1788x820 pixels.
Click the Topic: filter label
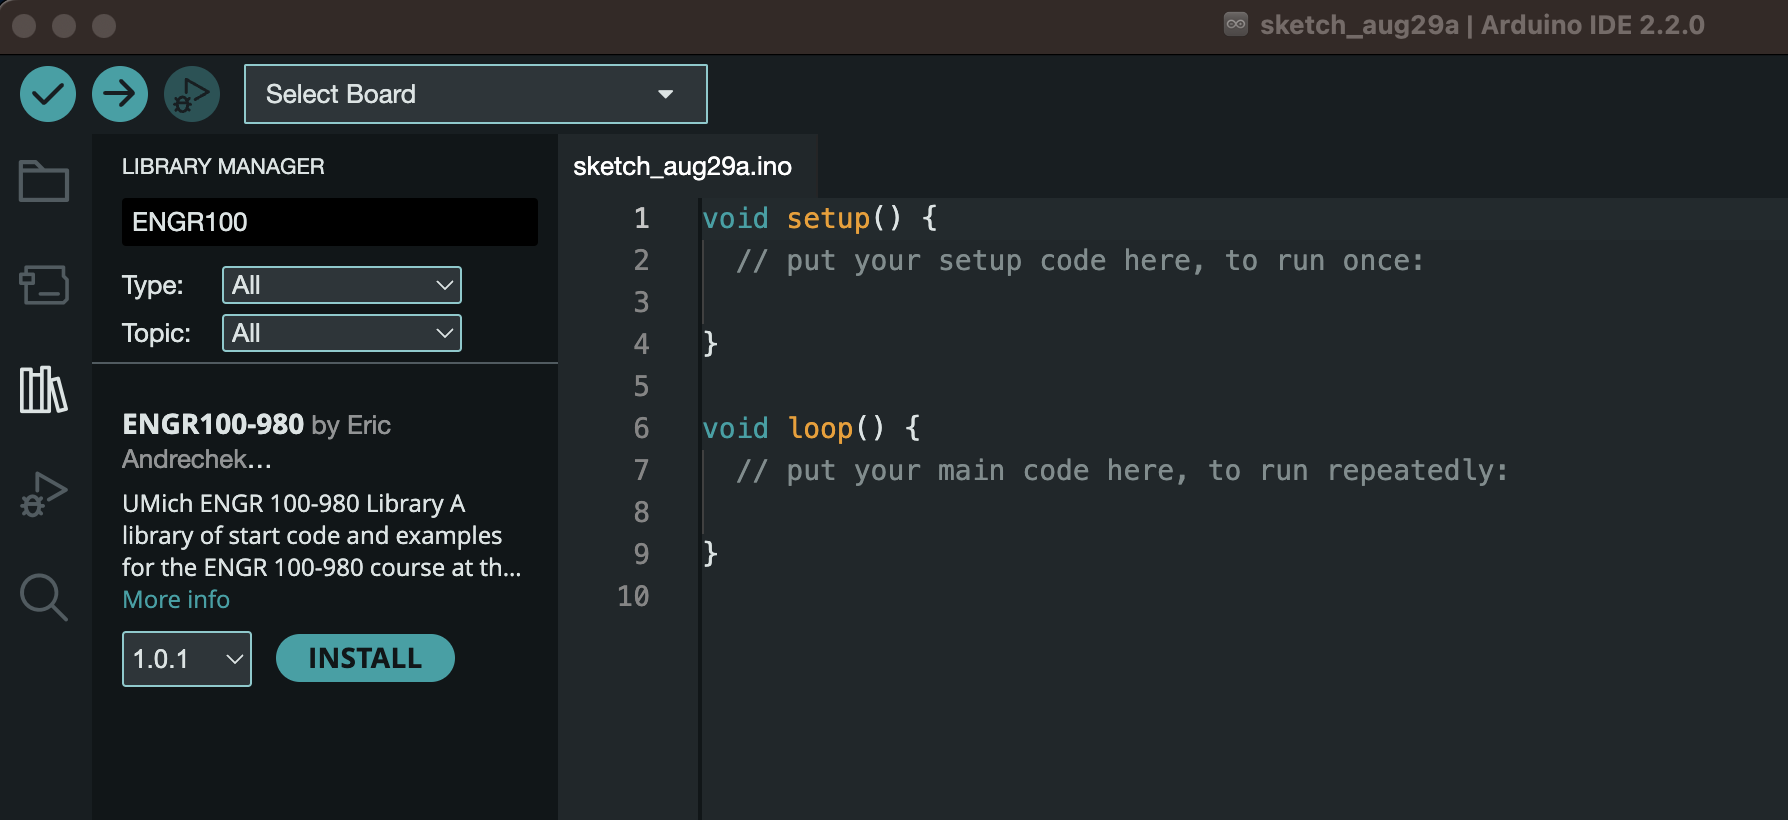tap(156, 333)
